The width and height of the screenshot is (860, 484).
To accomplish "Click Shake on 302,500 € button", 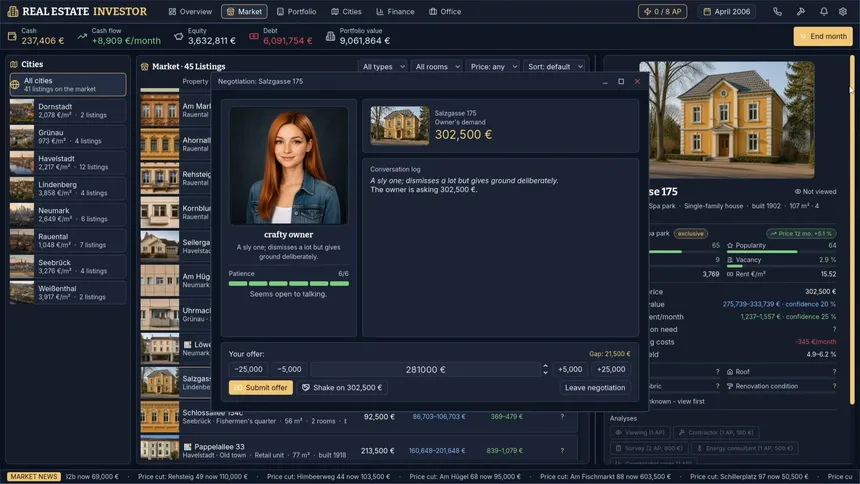I will pyautogui.click(x=342, y=387).
